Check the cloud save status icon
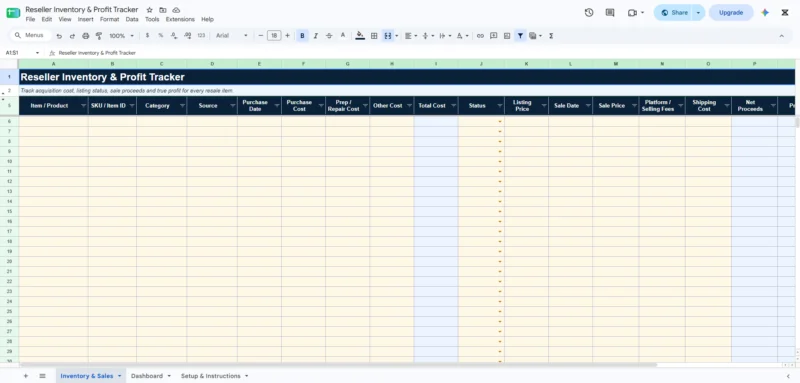Viewport: 800px width, 383px height. tap(176, 10)
